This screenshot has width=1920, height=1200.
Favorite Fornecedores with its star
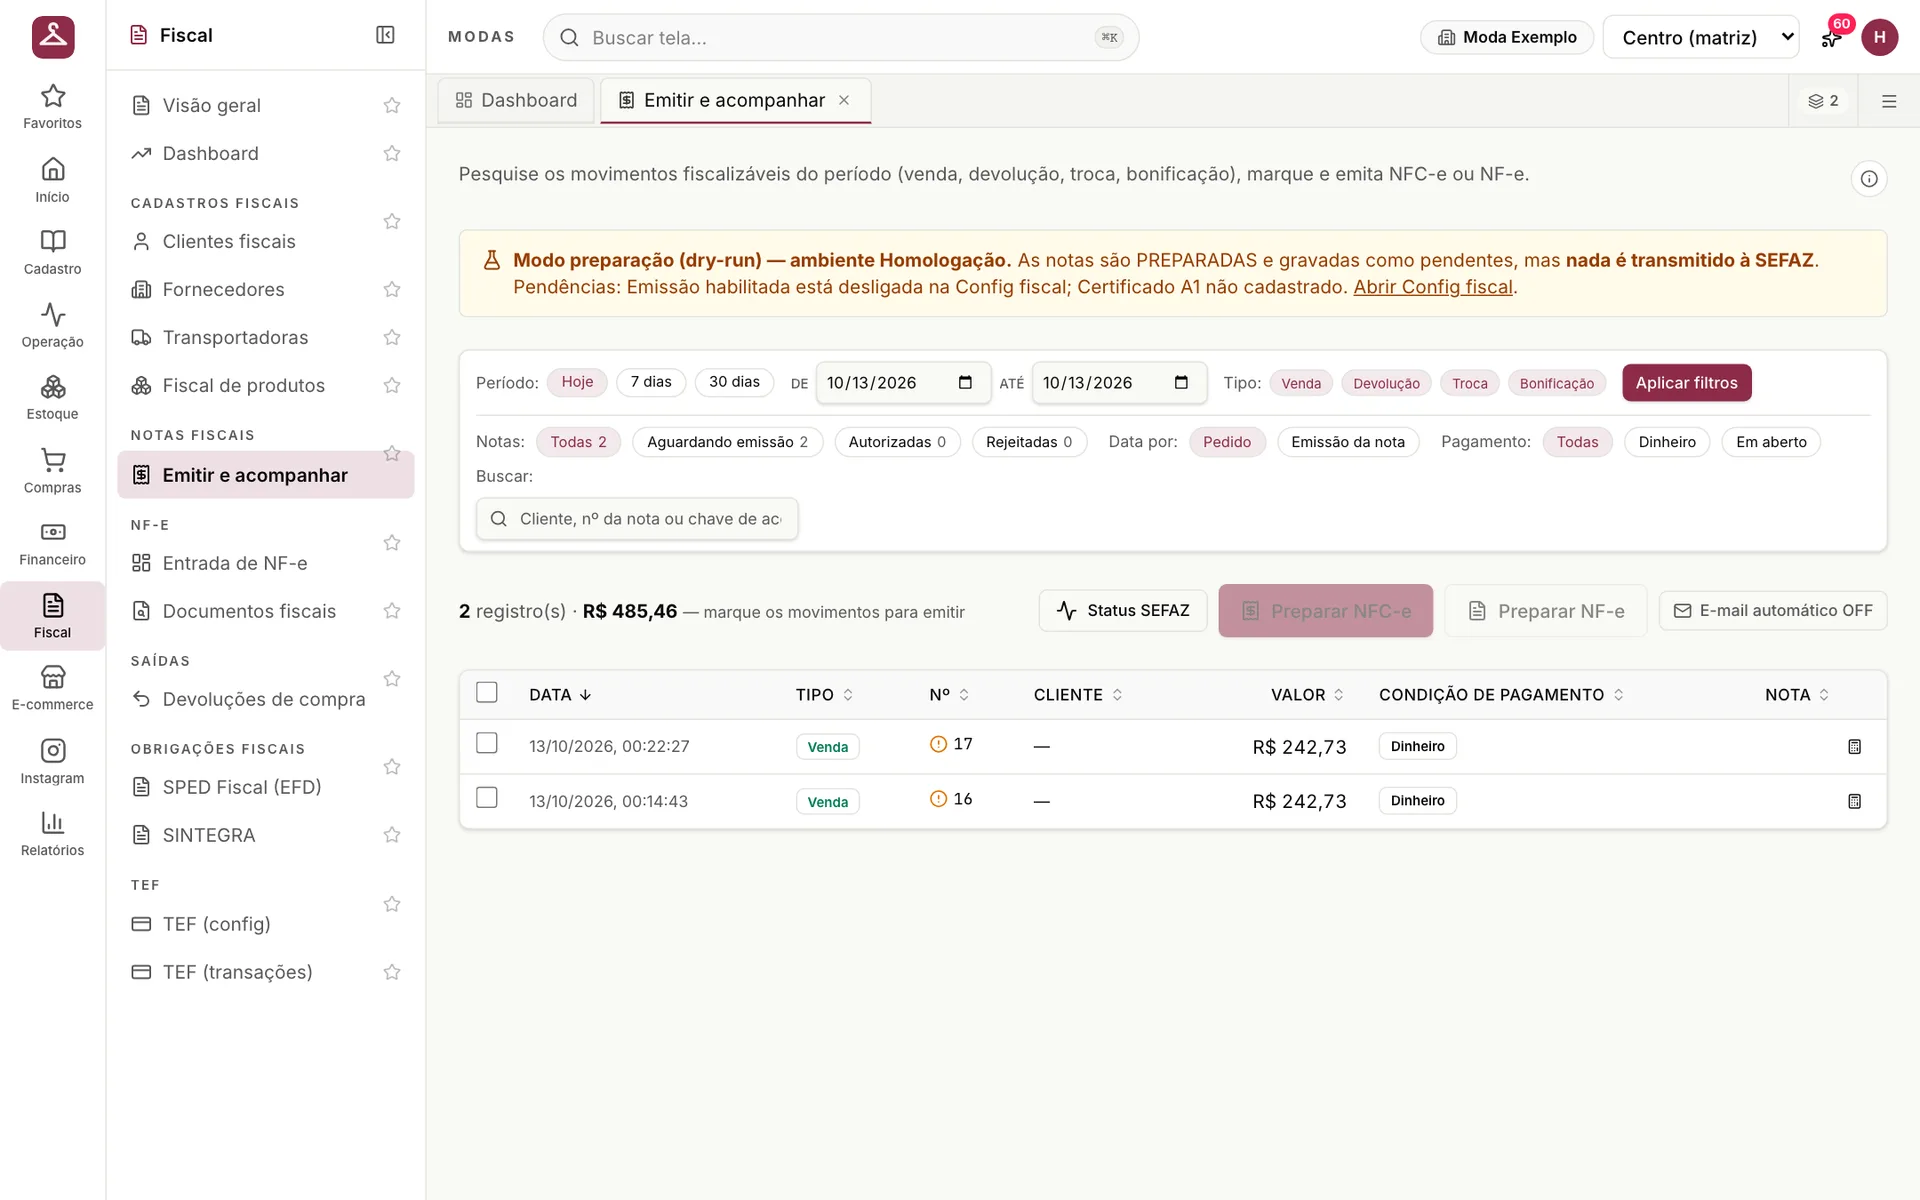click(x=392, y=289)
